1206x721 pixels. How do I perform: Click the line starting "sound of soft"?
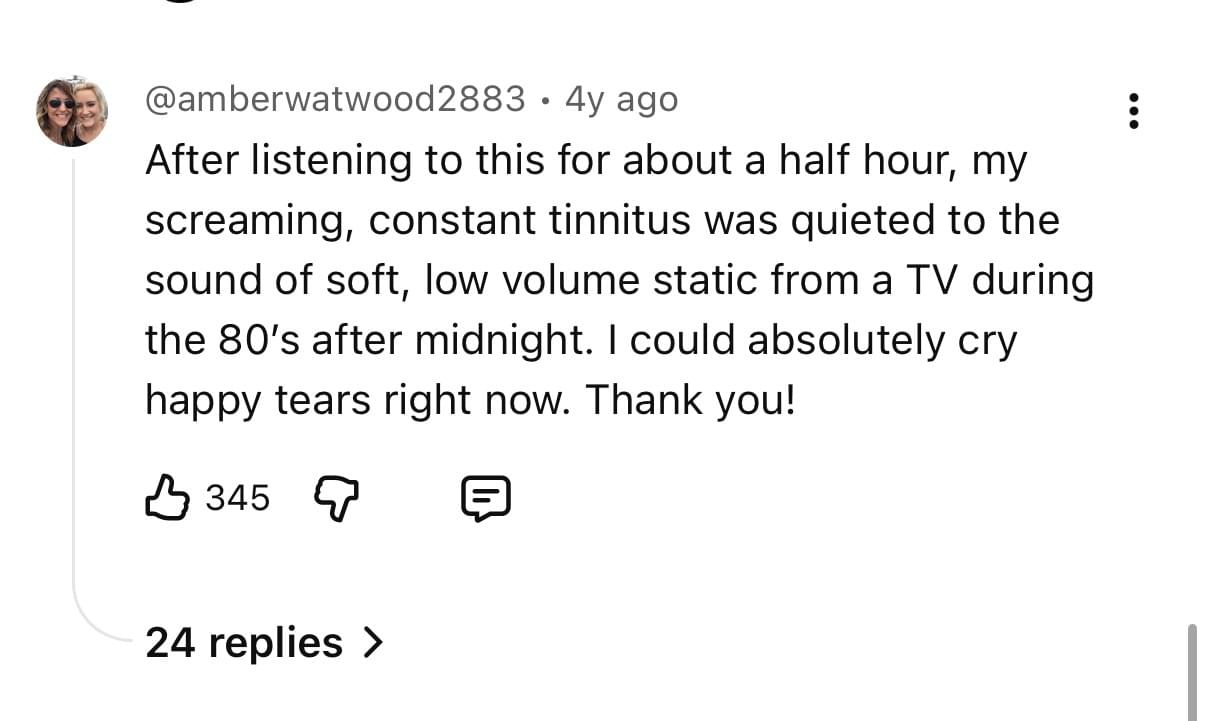[619, 281]
